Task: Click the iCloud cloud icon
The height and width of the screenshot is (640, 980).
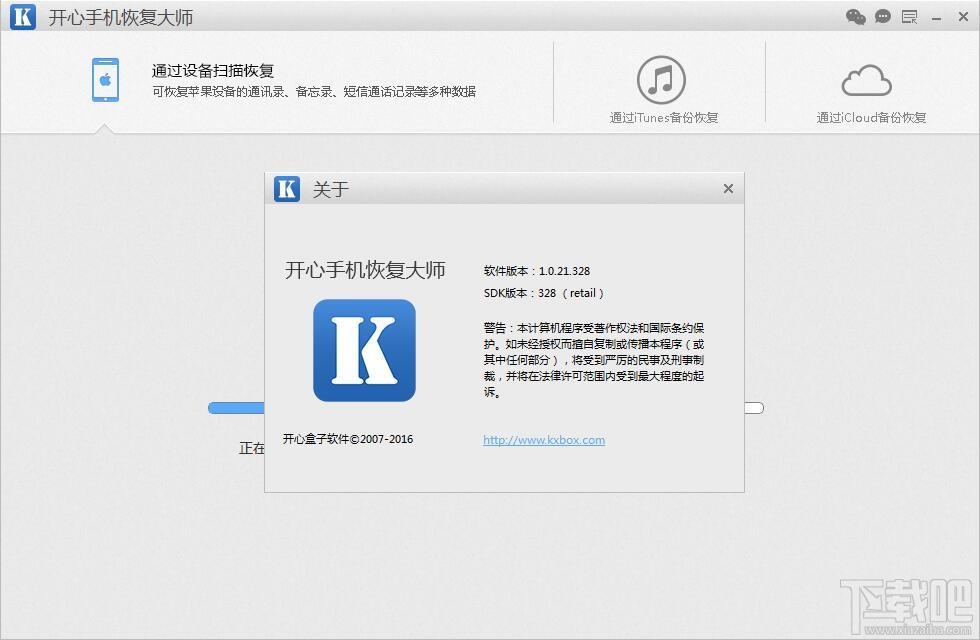Action: click(x=866, y=80)
